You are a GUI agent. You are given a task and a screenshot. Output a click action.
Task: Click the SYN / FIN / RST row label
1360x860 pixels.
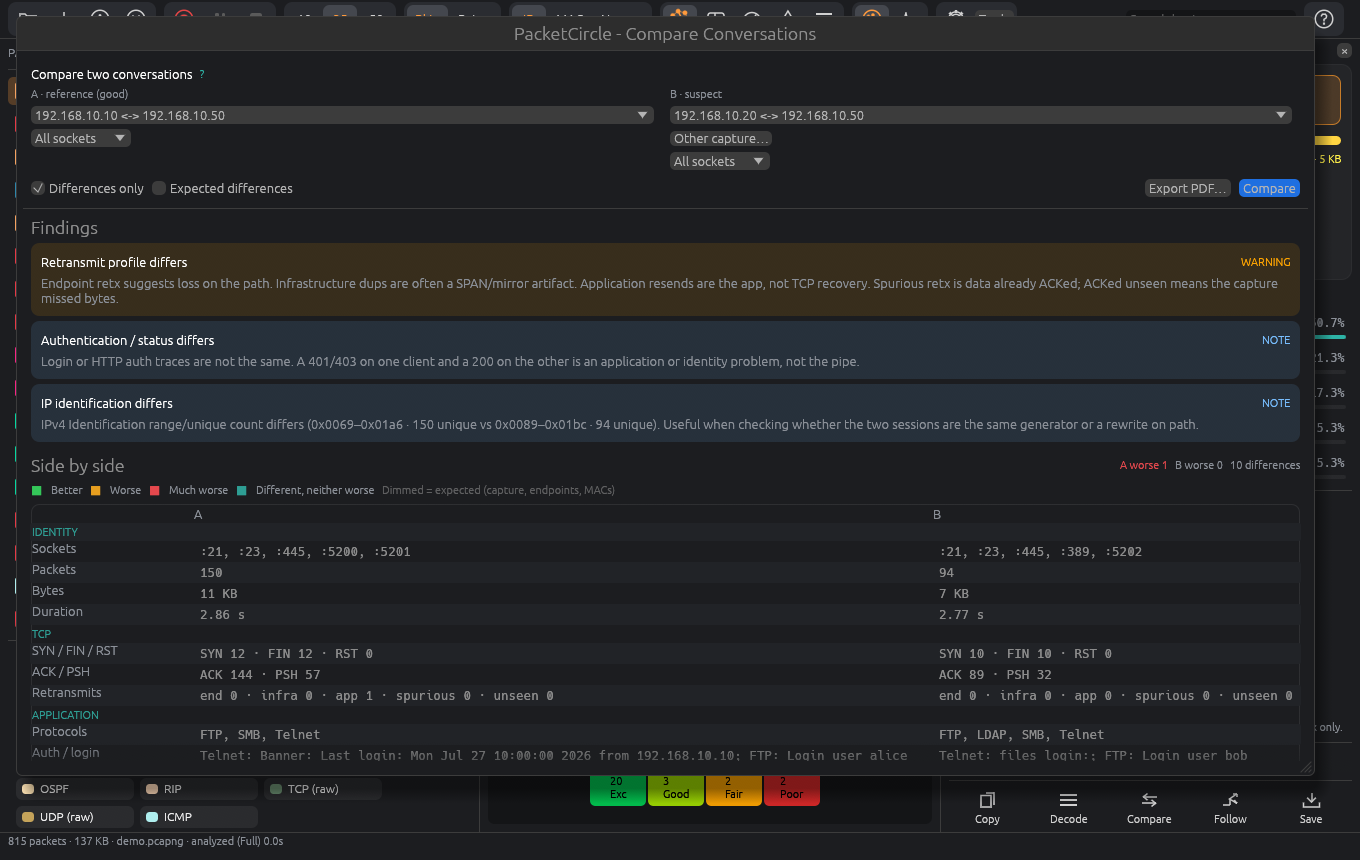pos(75,651)
